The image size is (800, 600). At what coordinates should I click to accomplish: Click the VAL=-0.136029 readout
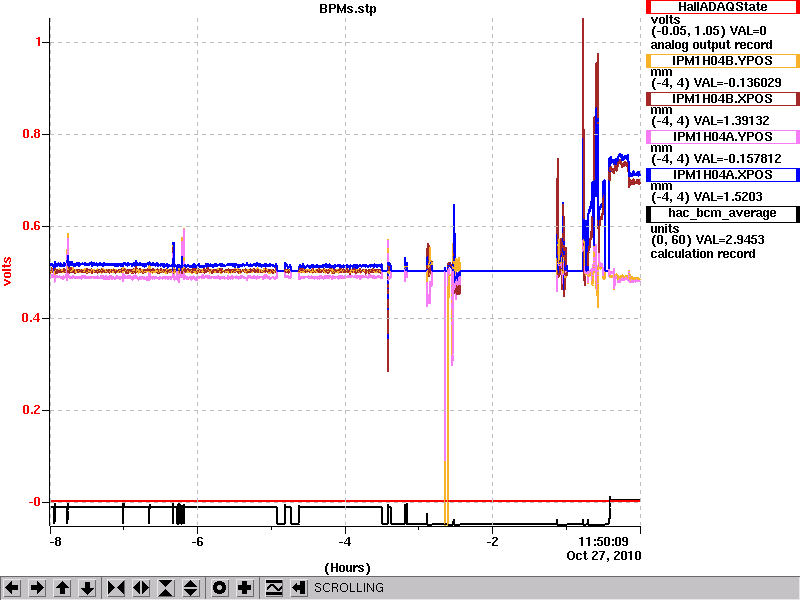coord(738,83)
